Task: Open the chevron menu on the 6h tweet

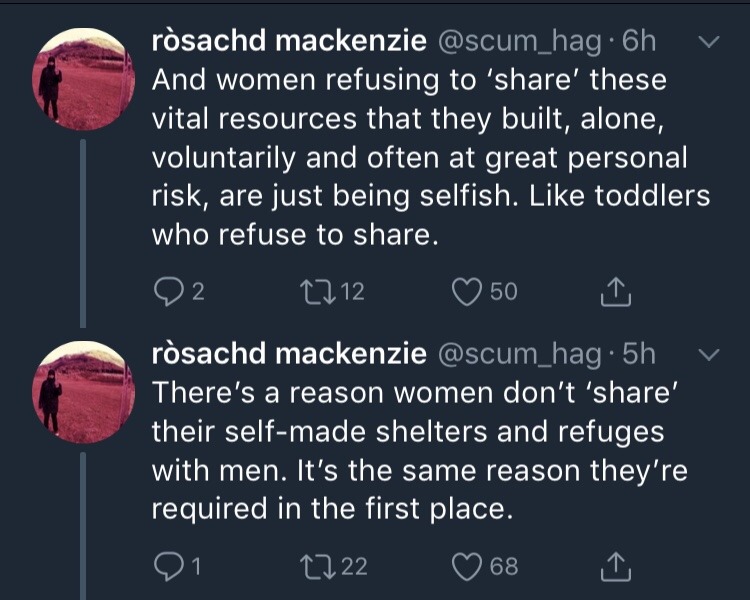Action: pyautogui.click(x=707, y=42)
